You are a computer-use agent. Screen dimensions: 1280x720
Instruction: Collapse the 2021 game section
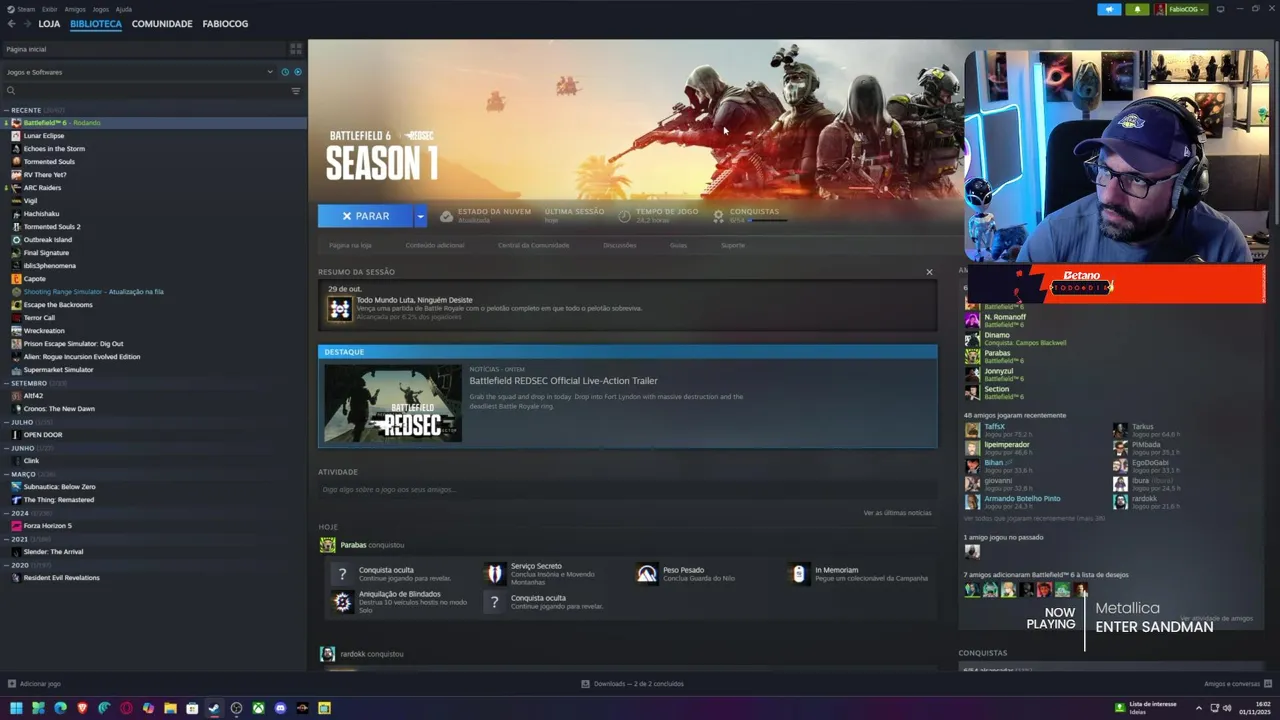point(6,539)
